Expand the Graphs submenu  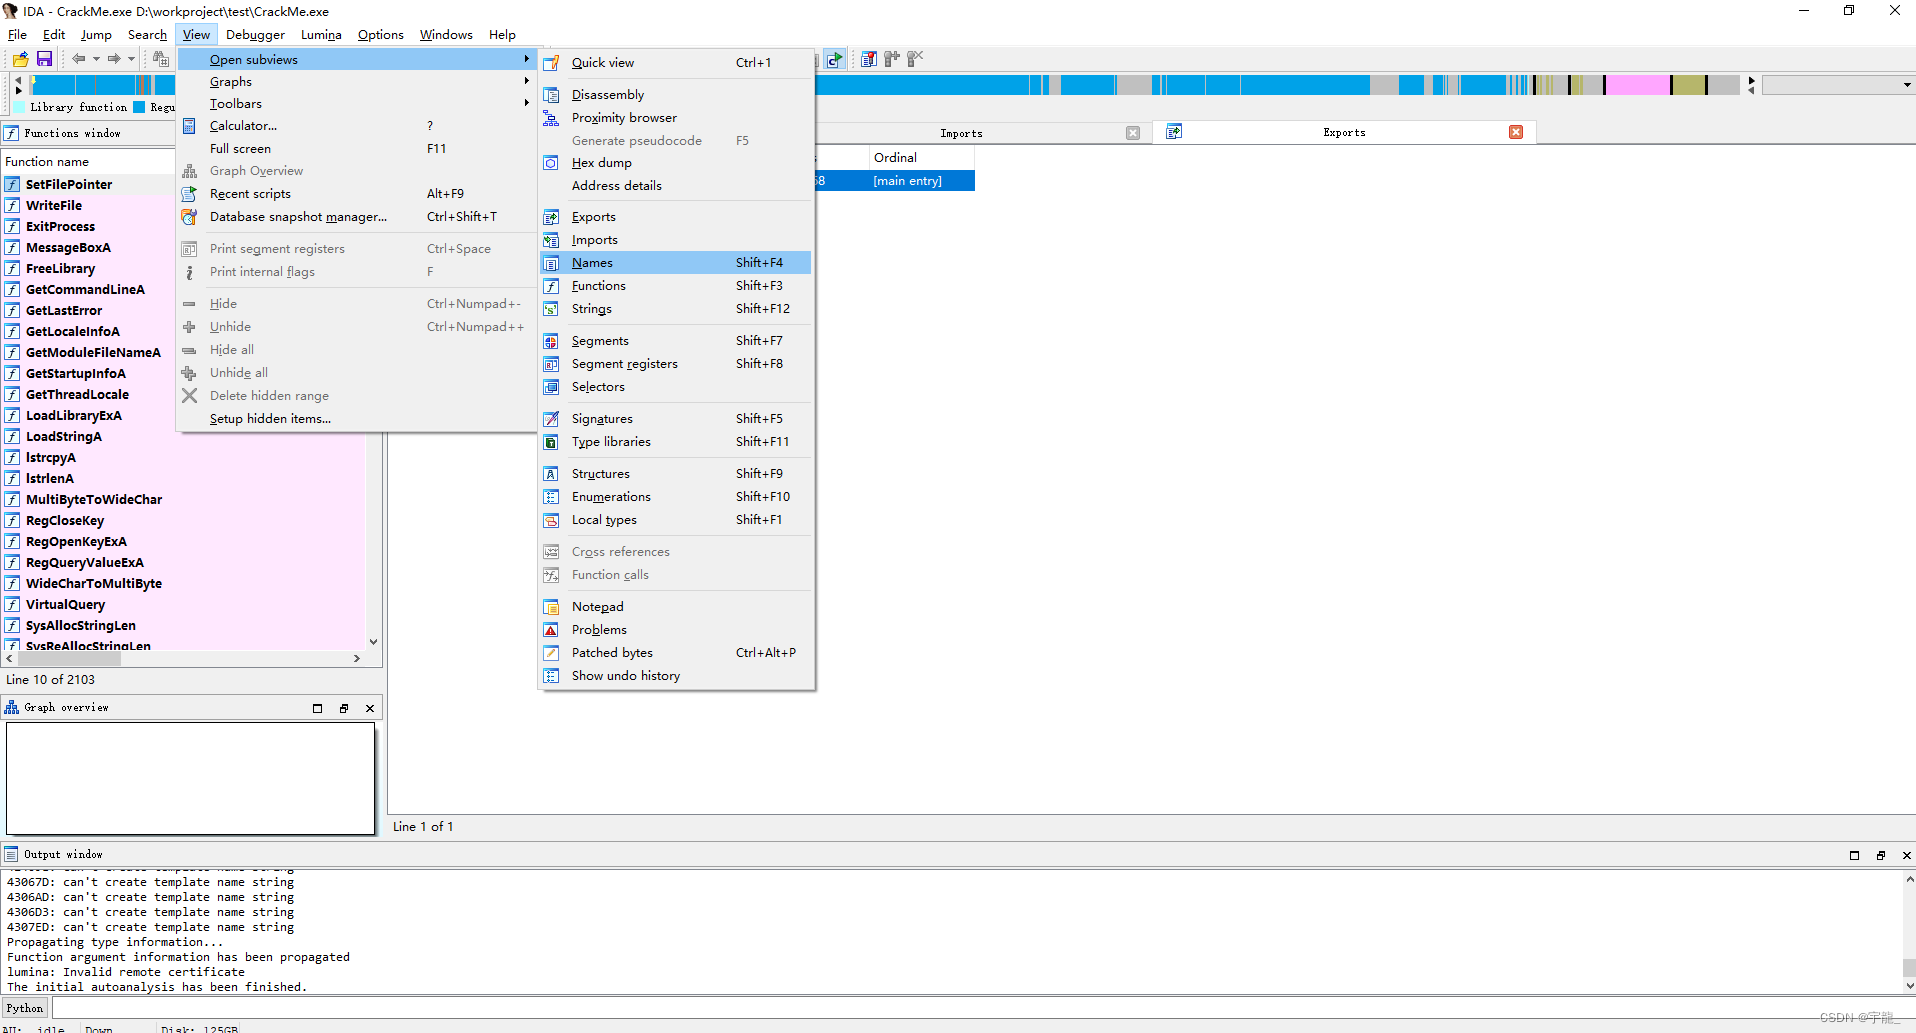click(356, 82)
